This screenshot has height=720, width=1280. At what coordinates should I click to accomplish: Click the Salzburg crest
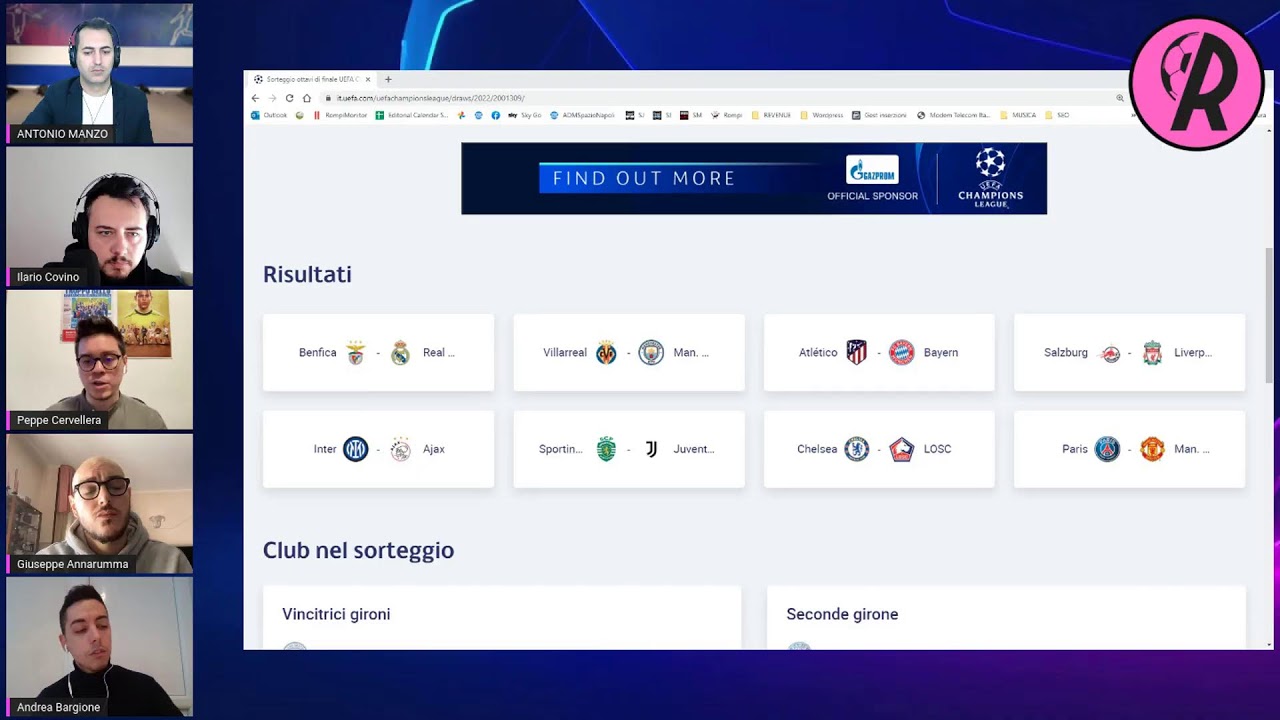coord(1110,353)
